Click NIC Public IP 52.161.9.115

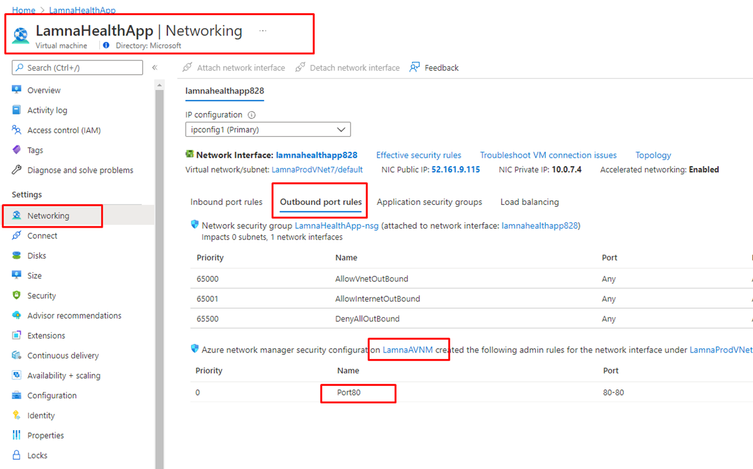(455, 169)
